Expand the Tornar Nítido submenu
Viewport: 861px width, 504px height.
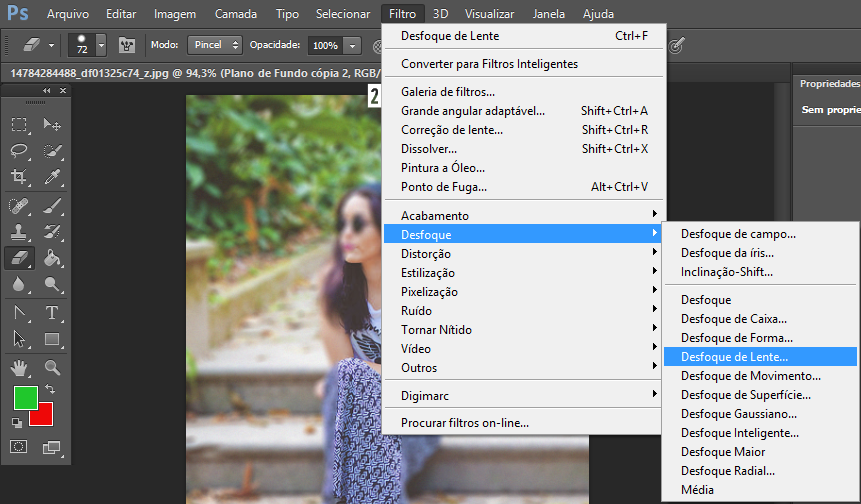524,329
